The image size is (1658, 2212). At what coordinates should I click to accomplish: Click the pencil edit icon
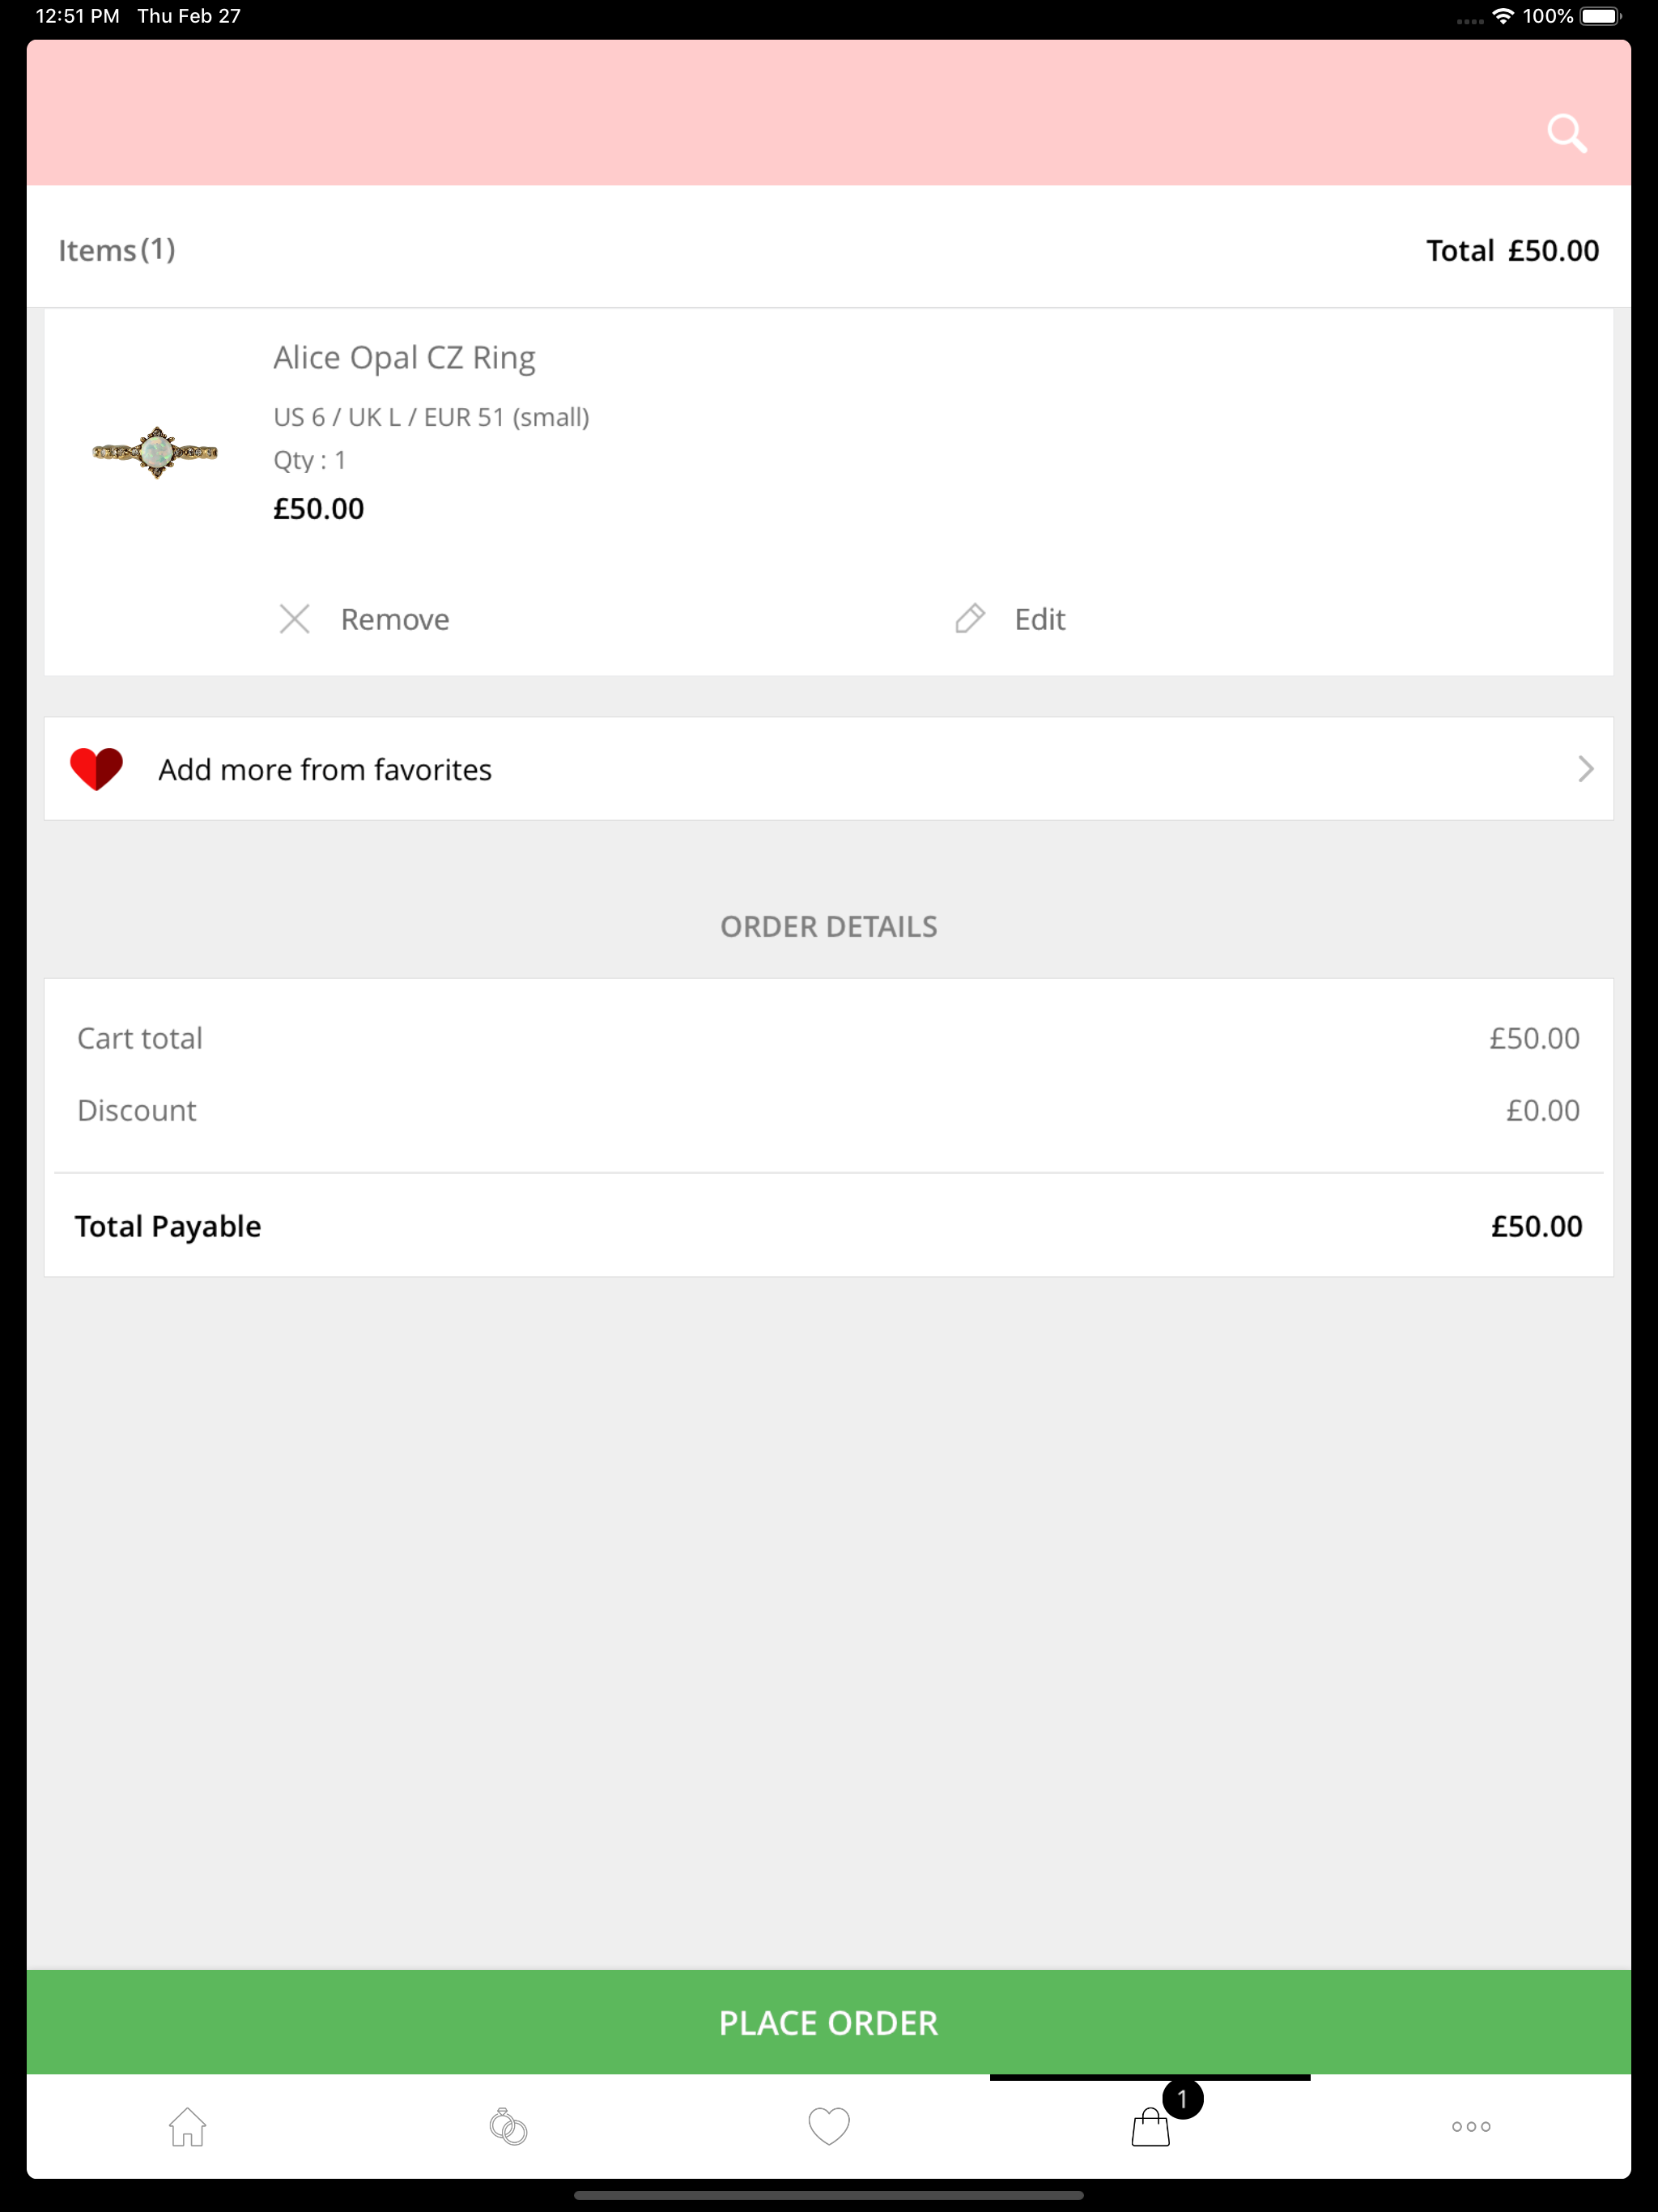pyautogui.click(x=969, y=619)
